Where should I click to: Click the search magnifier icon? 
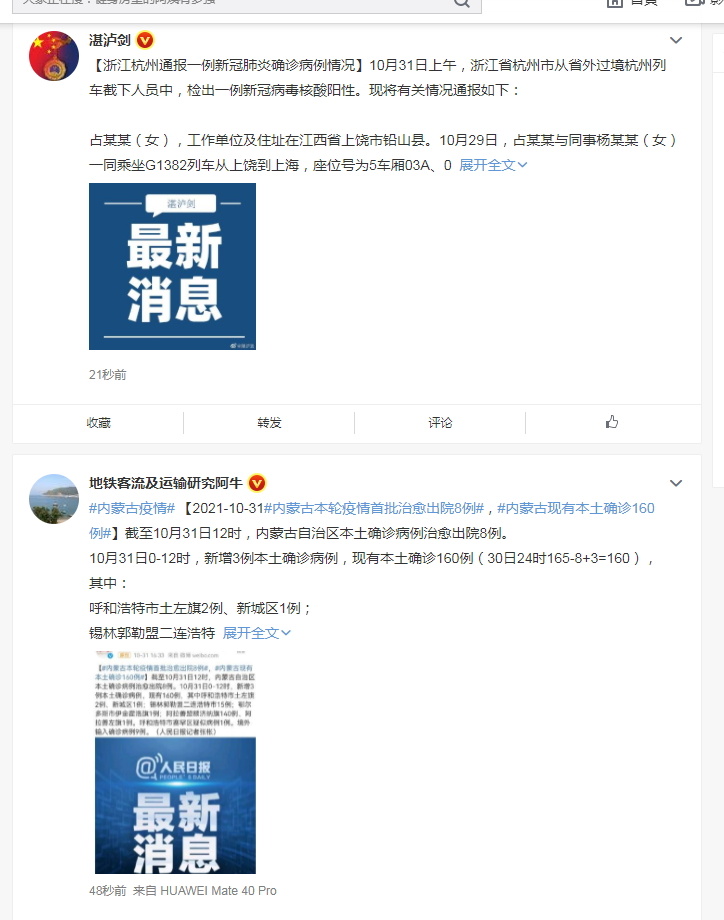point(462,2)
